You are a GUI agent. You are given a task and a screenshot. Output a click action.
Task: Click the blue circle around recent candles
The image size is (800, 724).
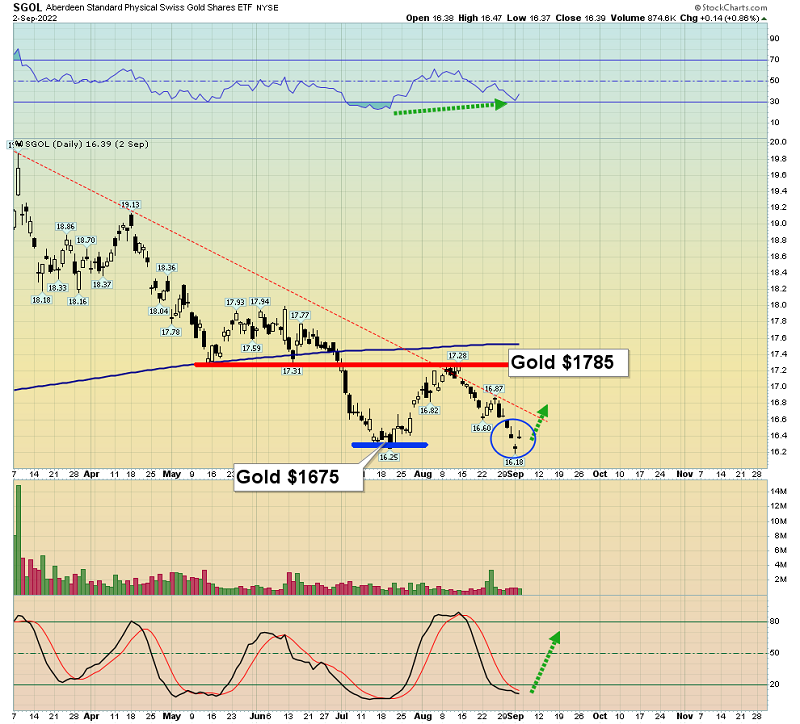[x=514, y=437]
